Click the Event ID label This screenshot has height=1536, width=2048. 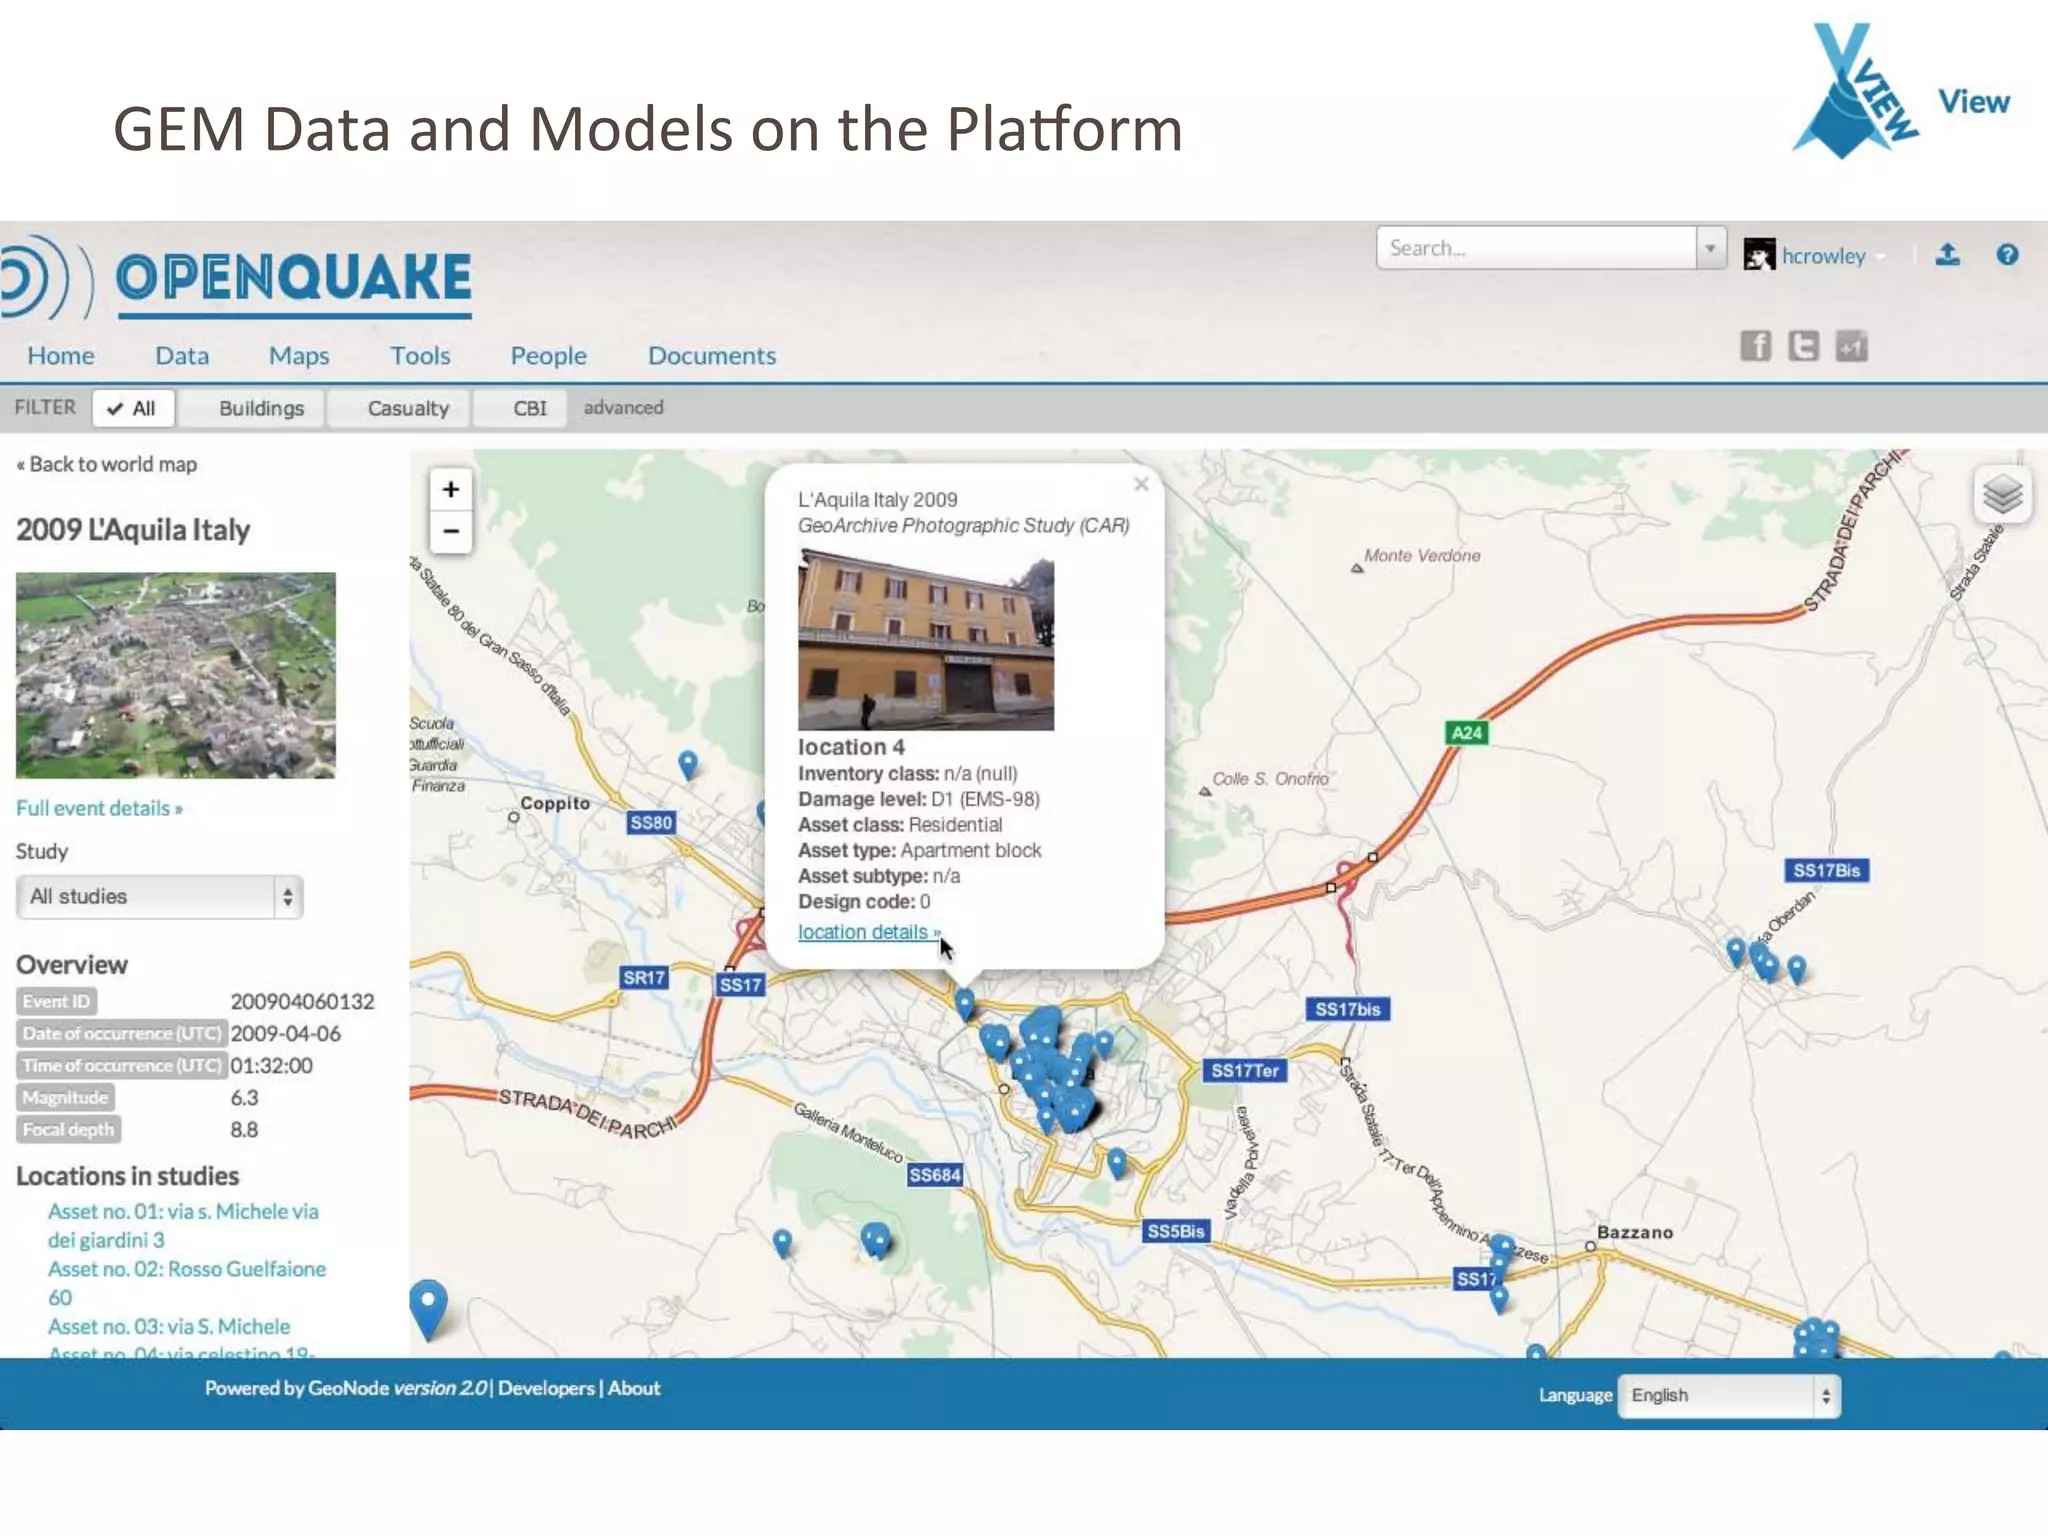[56, 1001]
